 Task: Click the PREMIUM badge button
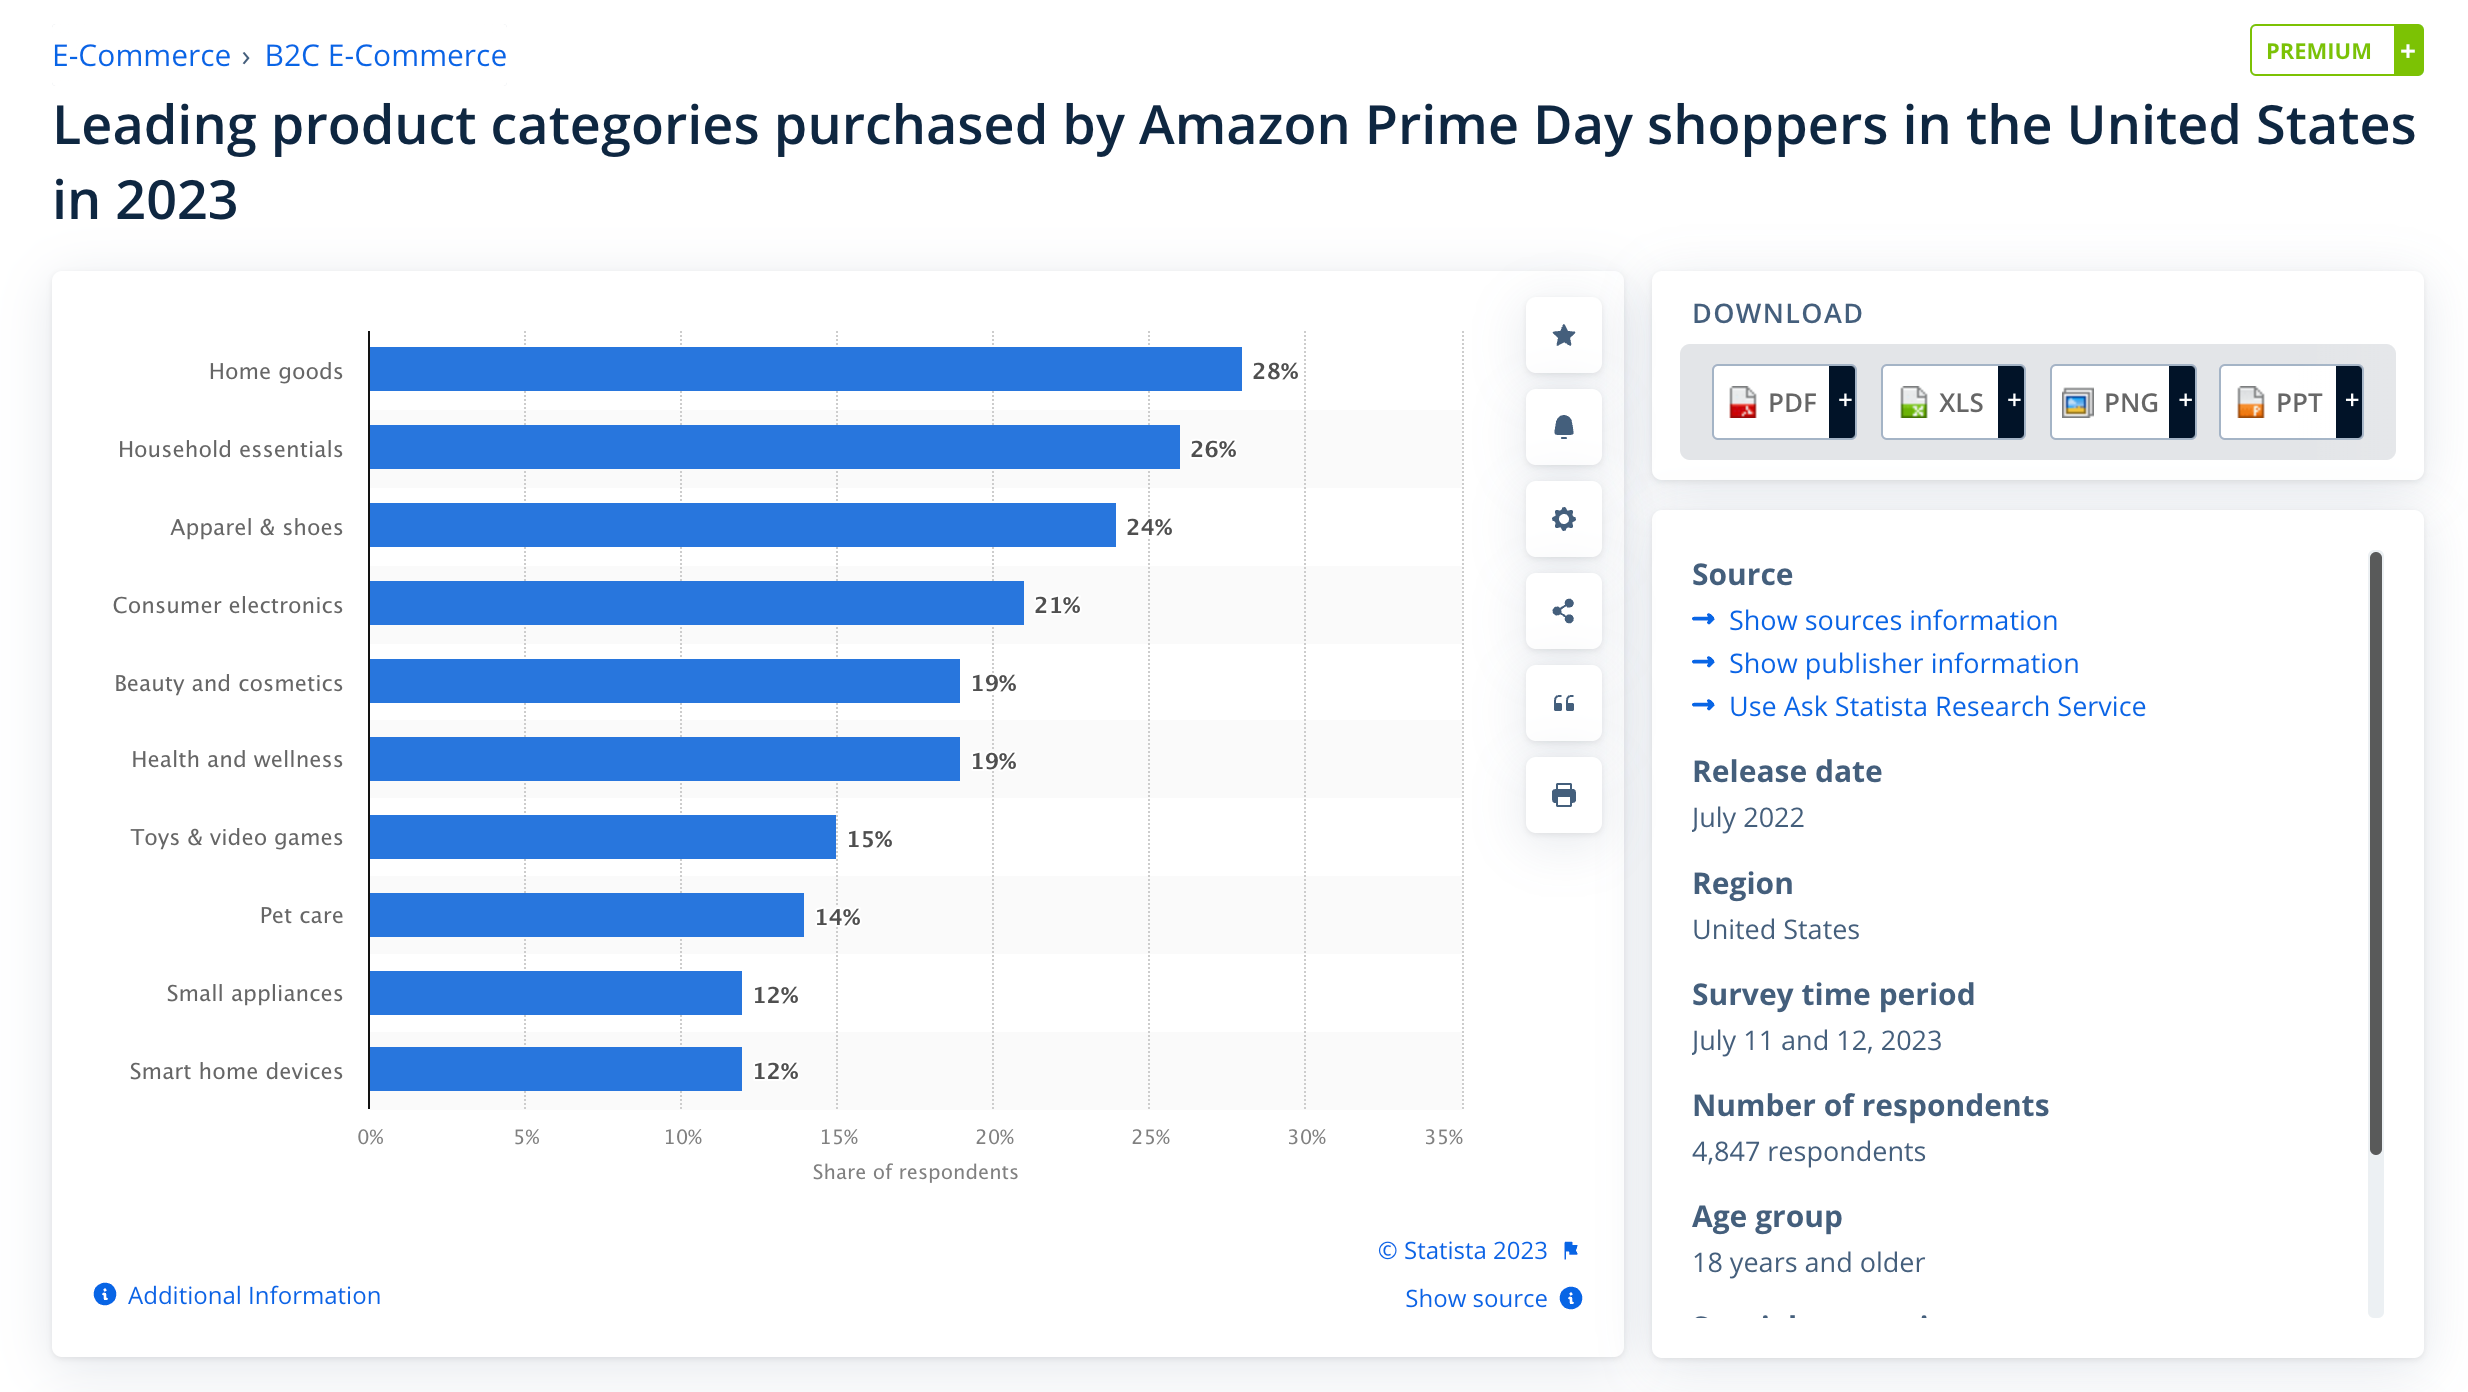(2336, 50)
